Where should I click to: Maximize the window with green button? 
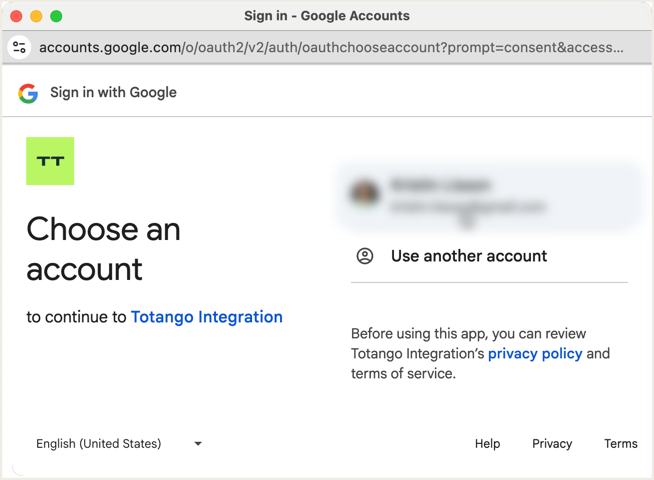pyautogui.click(x=56, y=16)
